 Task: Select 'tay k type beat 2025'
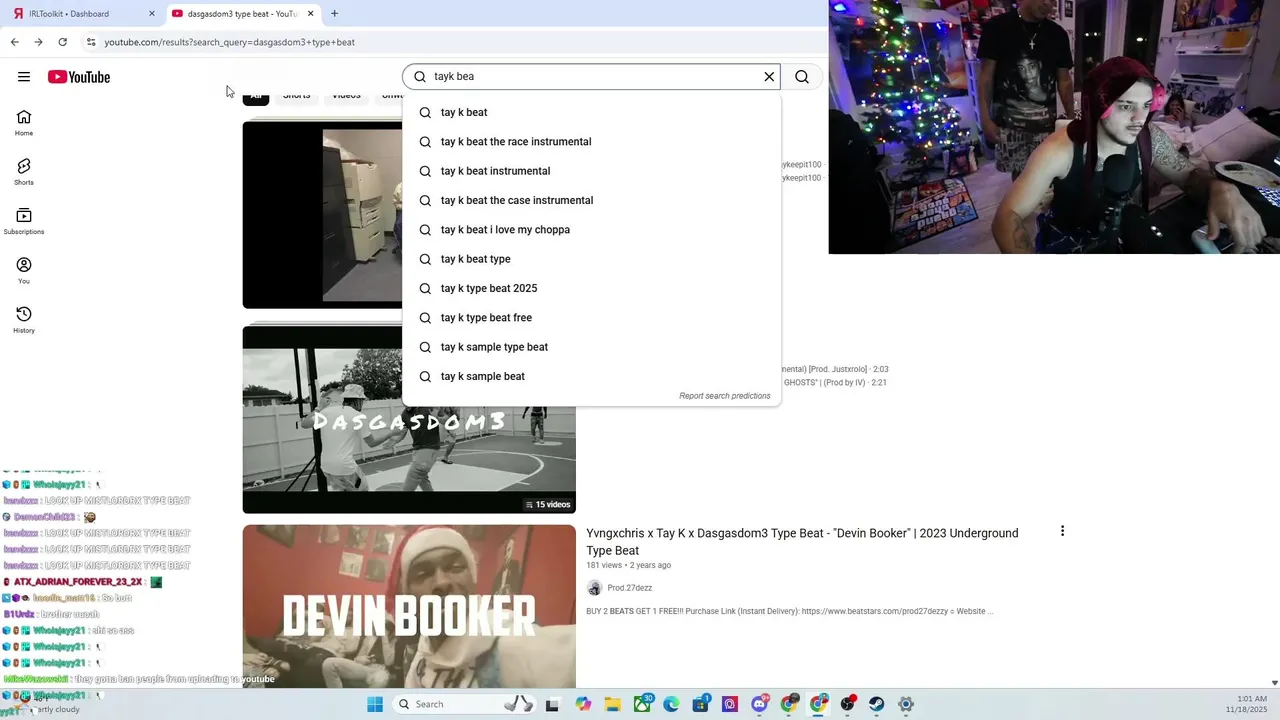click(591, 288)
